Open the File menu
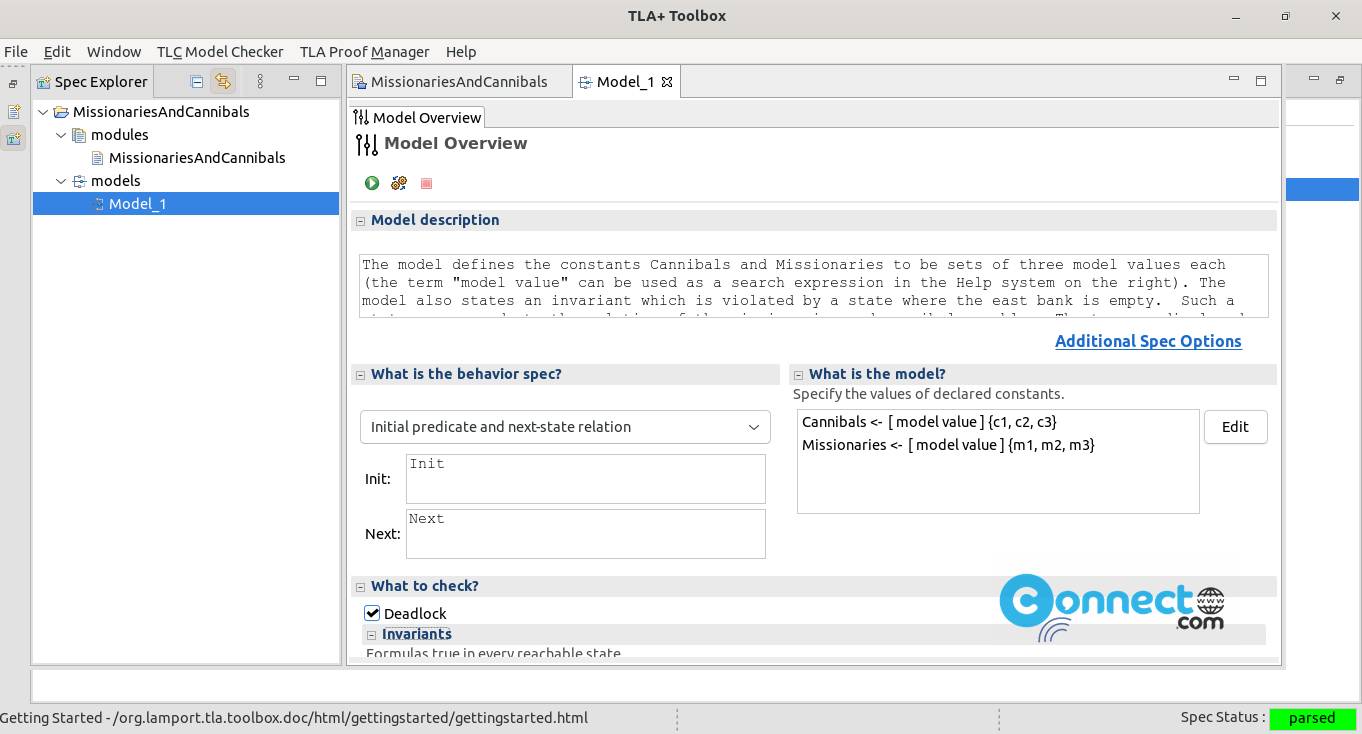Screen dimensions: 1362x734 [x=16, y=52]
